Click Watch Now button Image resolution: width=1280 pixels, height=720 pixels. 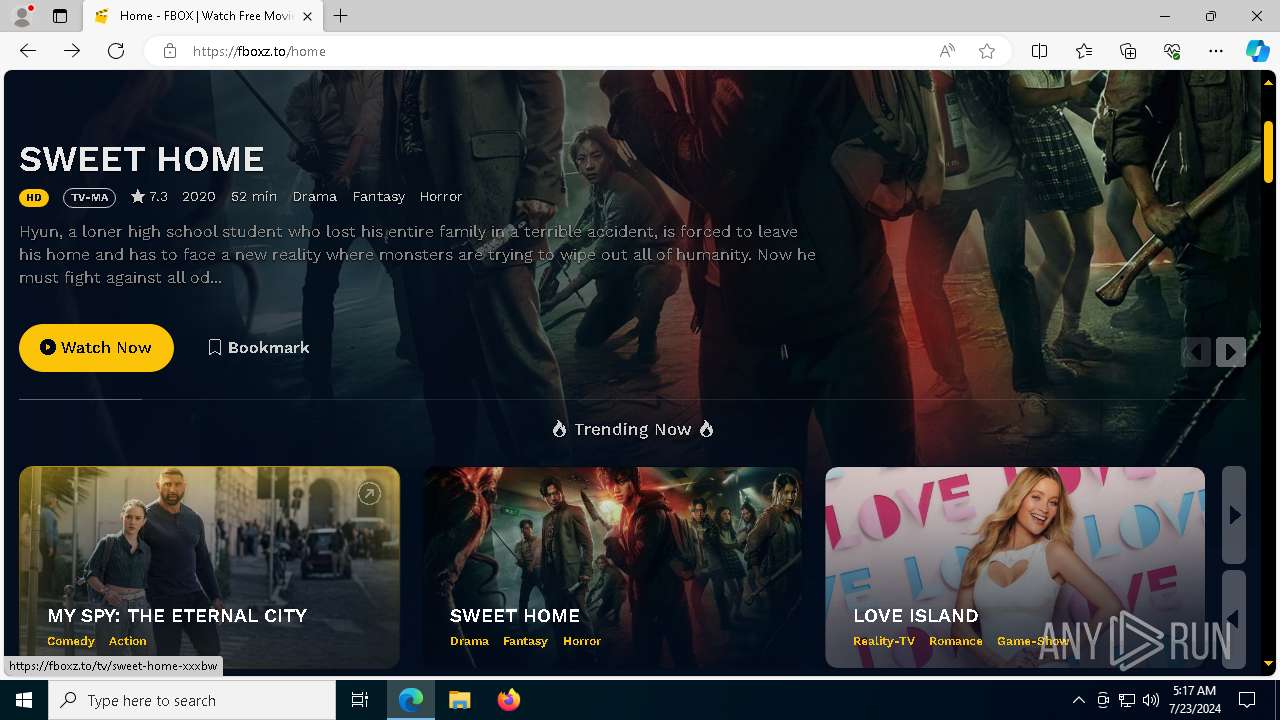coord(96,347)
